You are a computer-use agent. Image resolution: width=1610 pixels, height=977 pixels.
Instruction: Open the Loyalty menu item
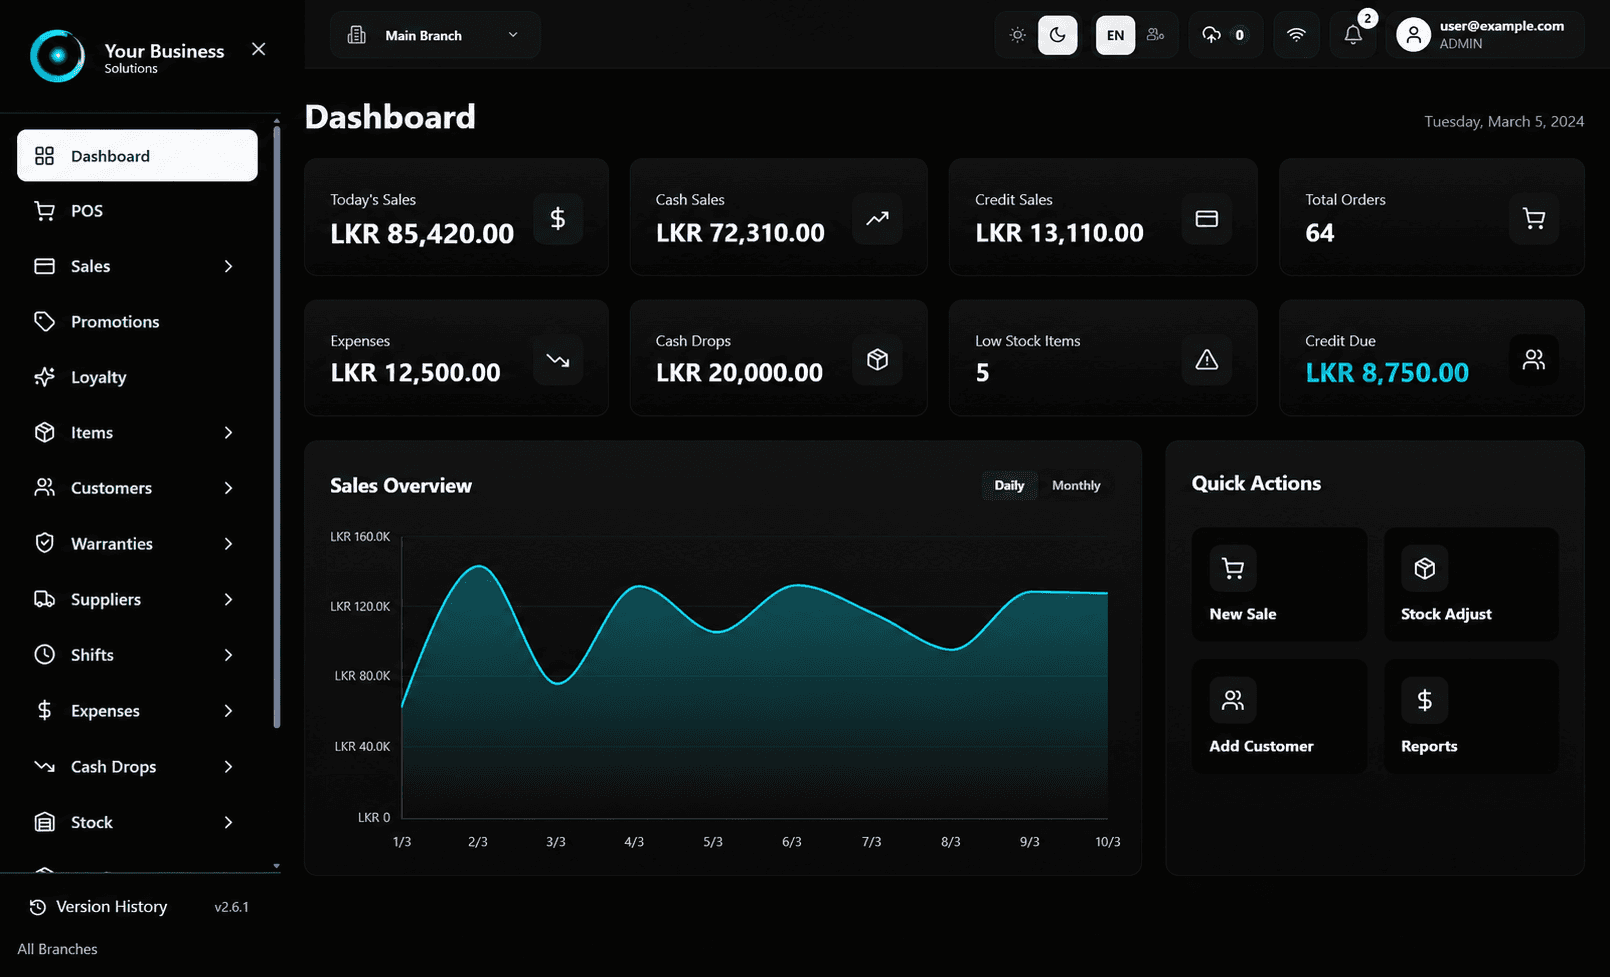tap(137, 377)
